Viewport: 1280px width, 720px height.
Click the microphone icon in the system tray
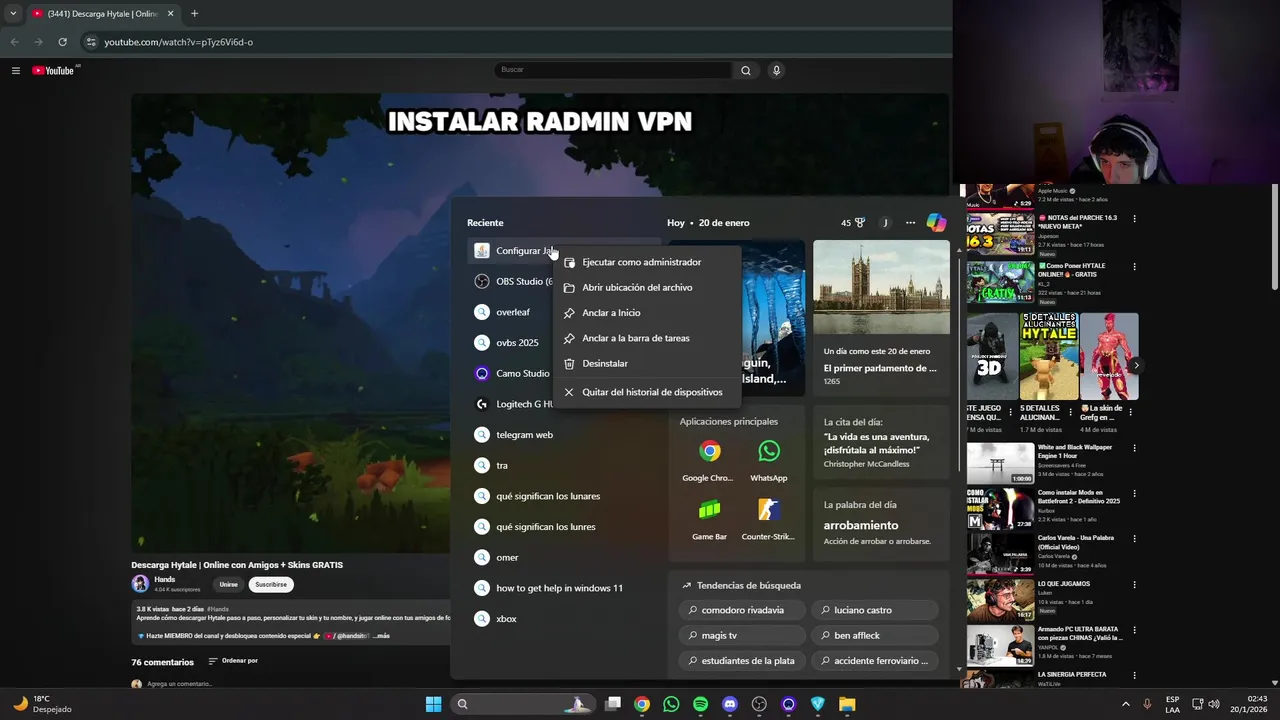(x=1147, y=704)
